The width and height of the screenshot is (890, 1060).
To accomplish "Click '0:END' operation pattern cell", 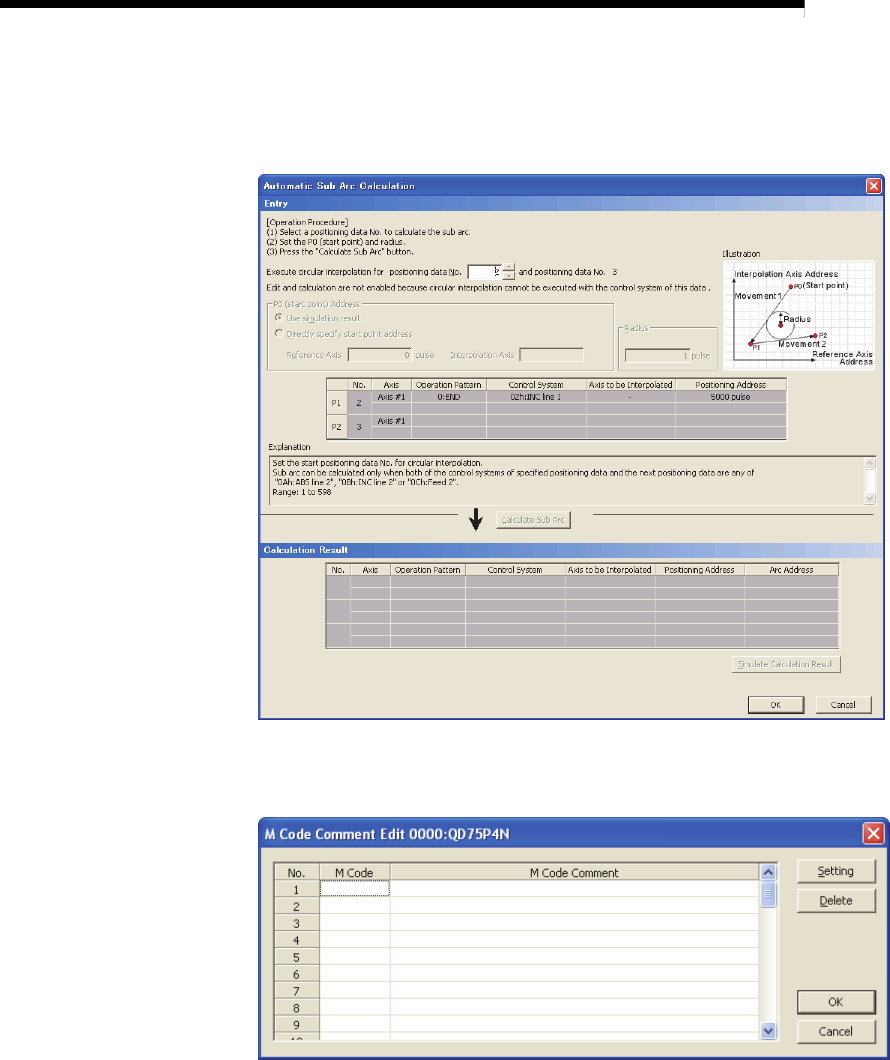I will coord(449,398).
